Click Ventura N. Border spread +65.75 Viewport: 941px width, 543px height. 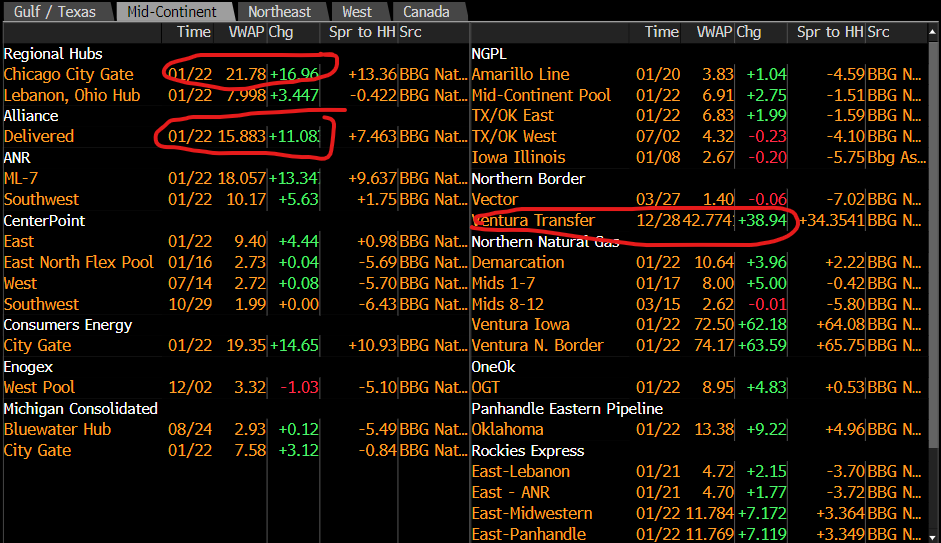[840, 346]
